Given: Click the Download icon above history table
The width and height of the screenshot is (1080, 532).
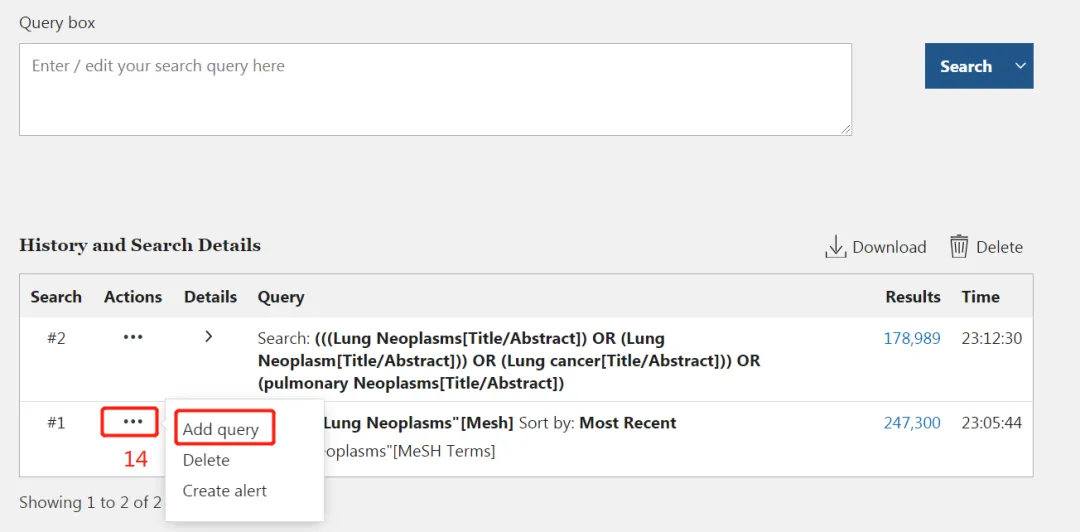Looking at the screenshot, I should click(x=835, y=247).
